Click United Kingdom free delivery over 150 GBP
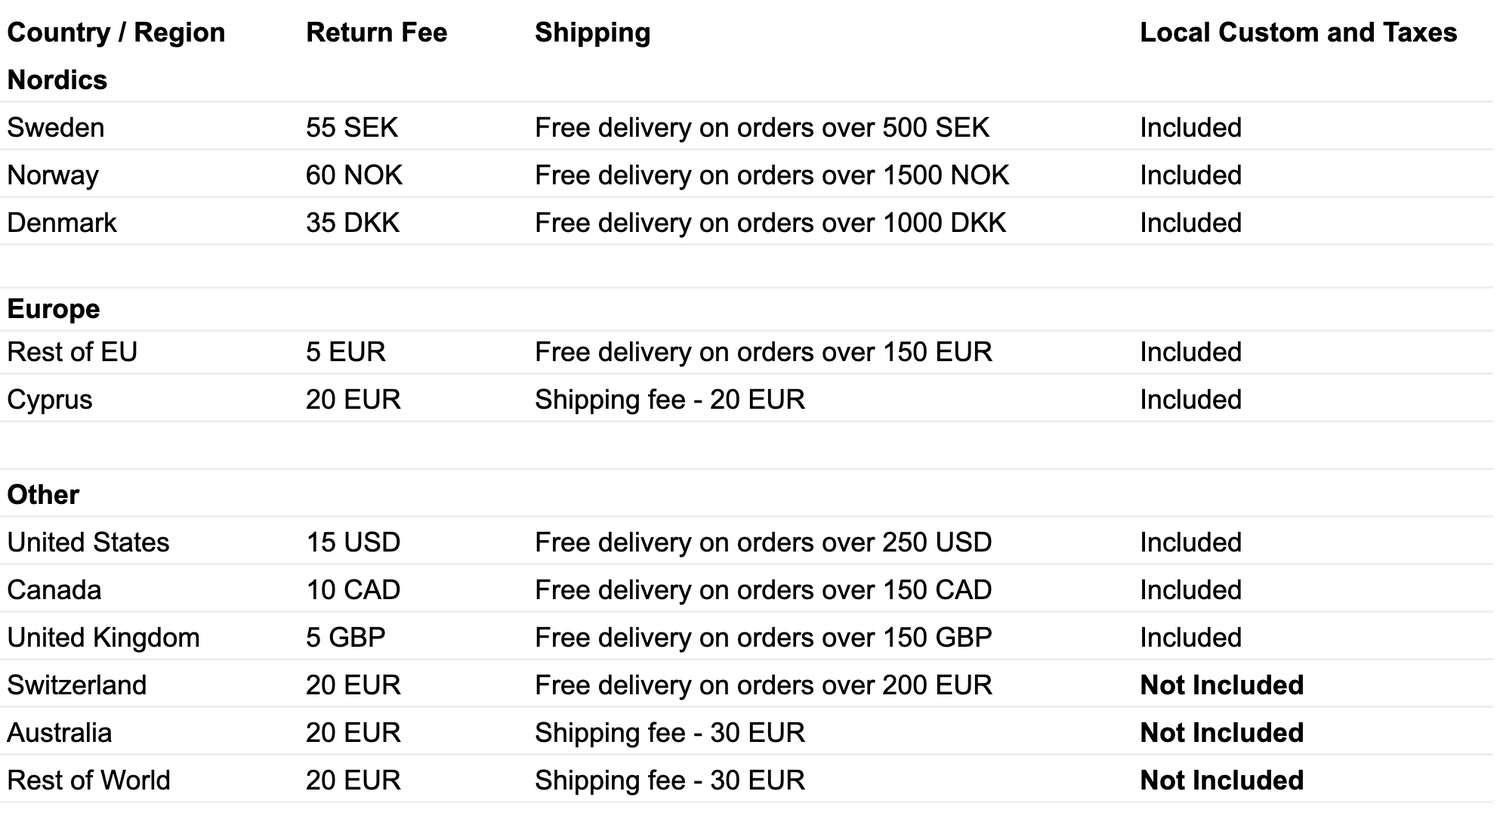The width and height of the screenshot is (1500, 819). (x=763, y=637)
